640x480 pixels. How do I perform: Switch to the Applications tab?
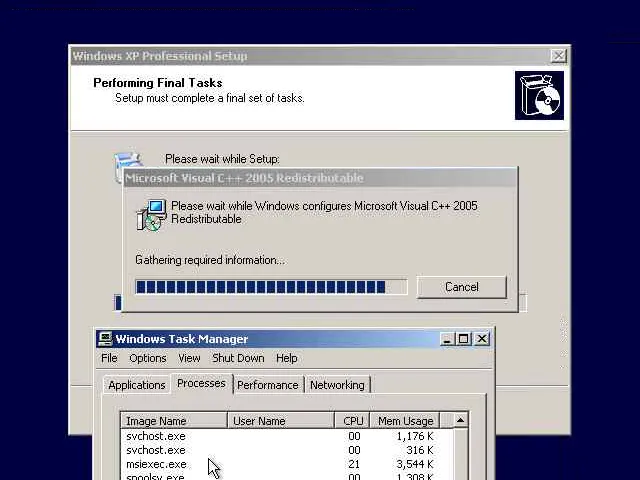point(137,385)
